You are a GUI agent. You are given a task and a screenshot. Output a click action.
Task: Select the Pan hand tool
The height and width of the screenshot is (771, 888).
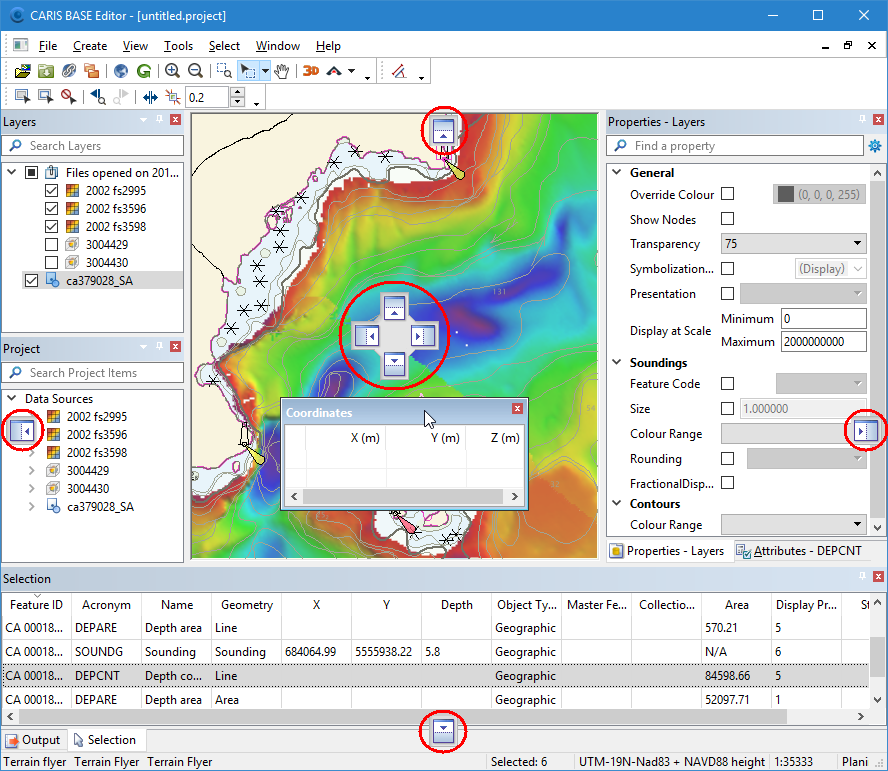pyautogui.click(x=282, y=71)
